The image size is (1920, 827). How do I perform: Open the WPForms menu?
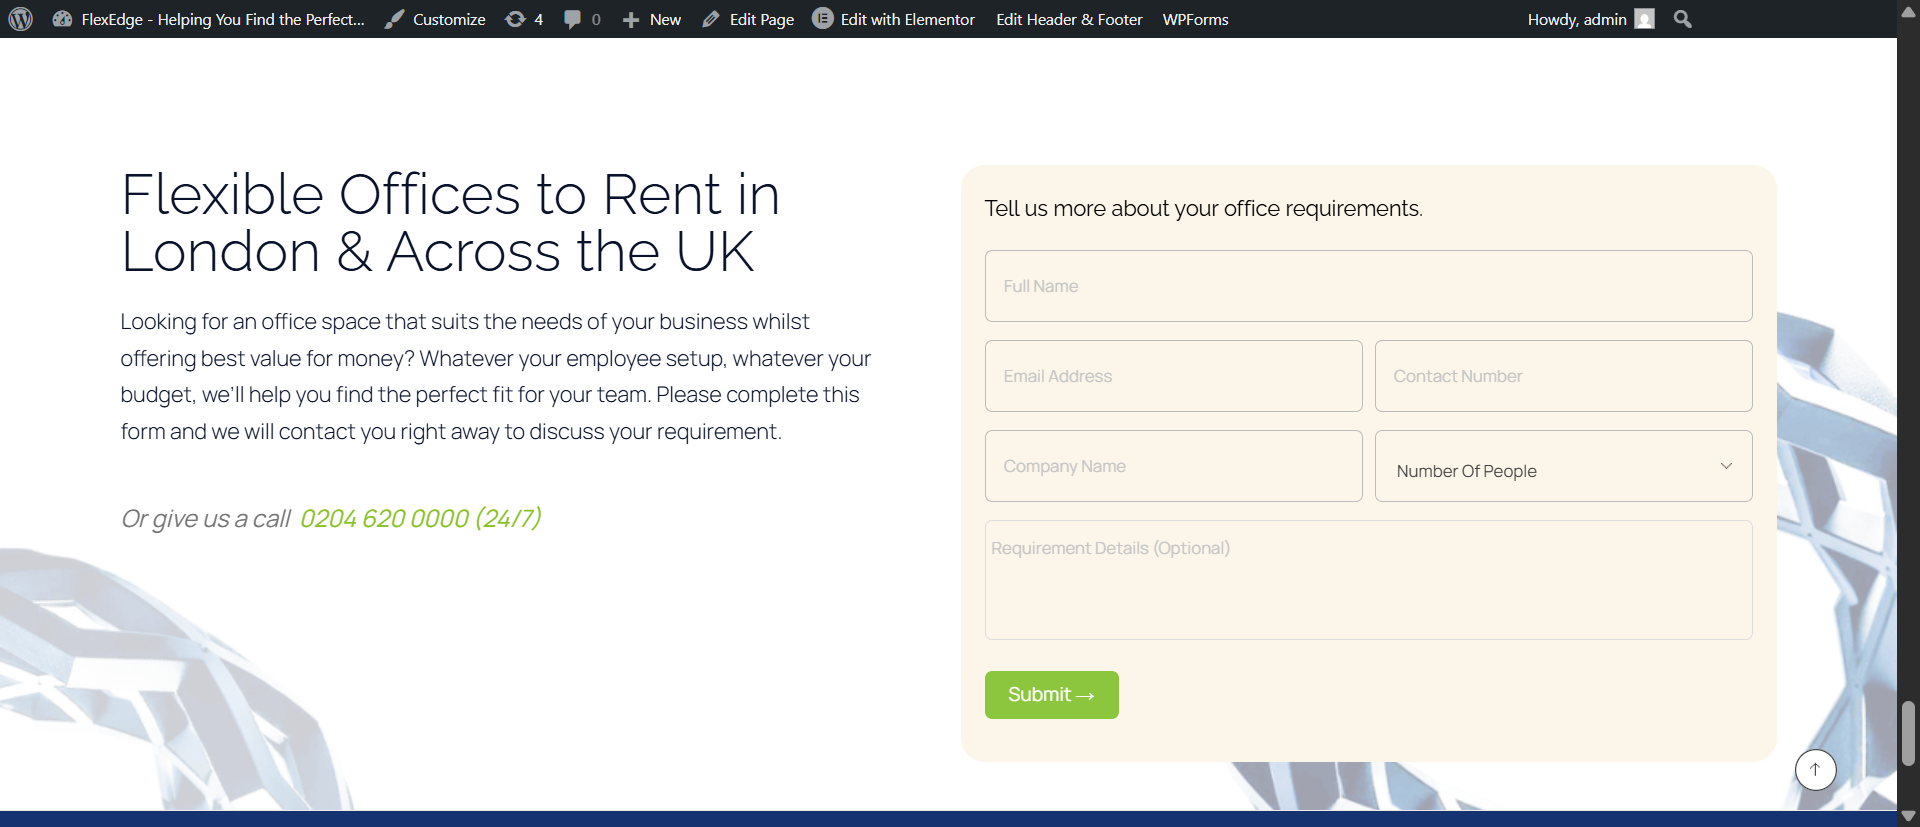pyautogui.click(x=1195, y=19)
